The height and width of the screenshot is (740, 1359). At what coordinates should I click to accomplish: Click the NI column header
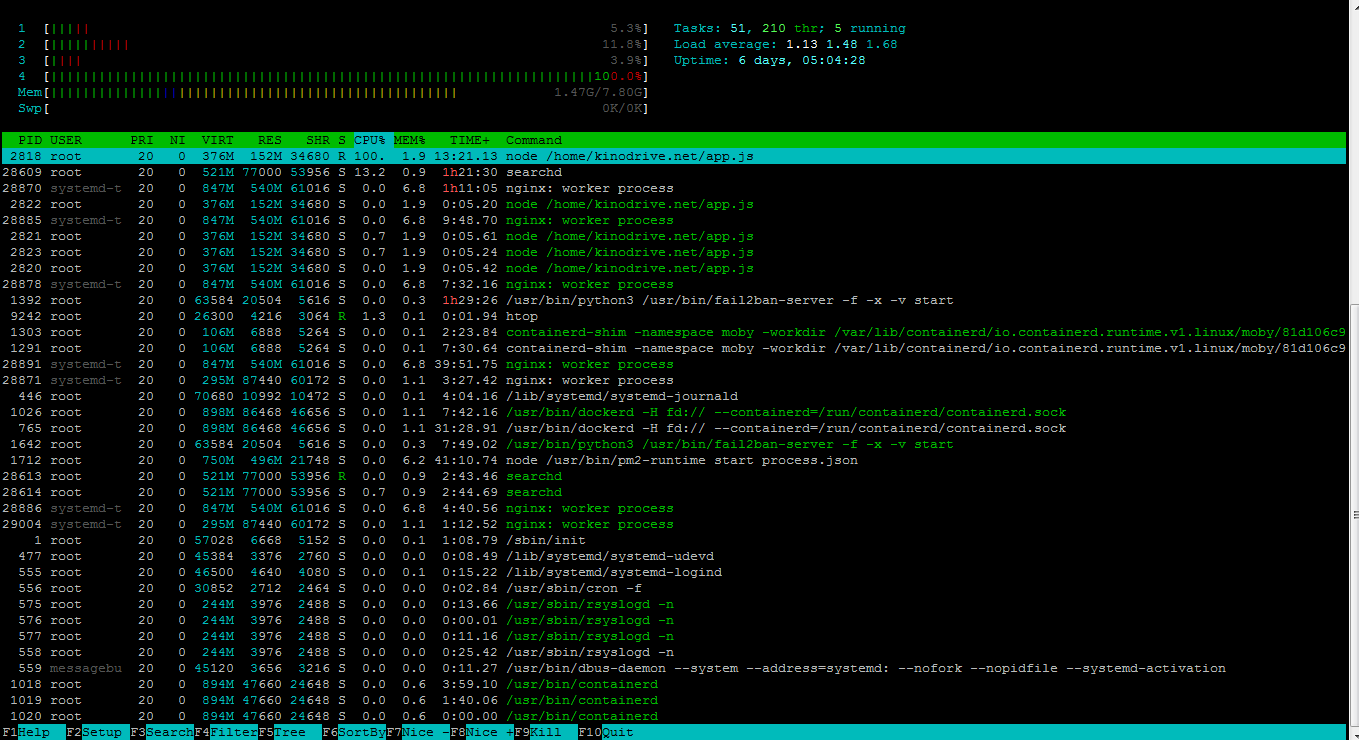(178, 140)
